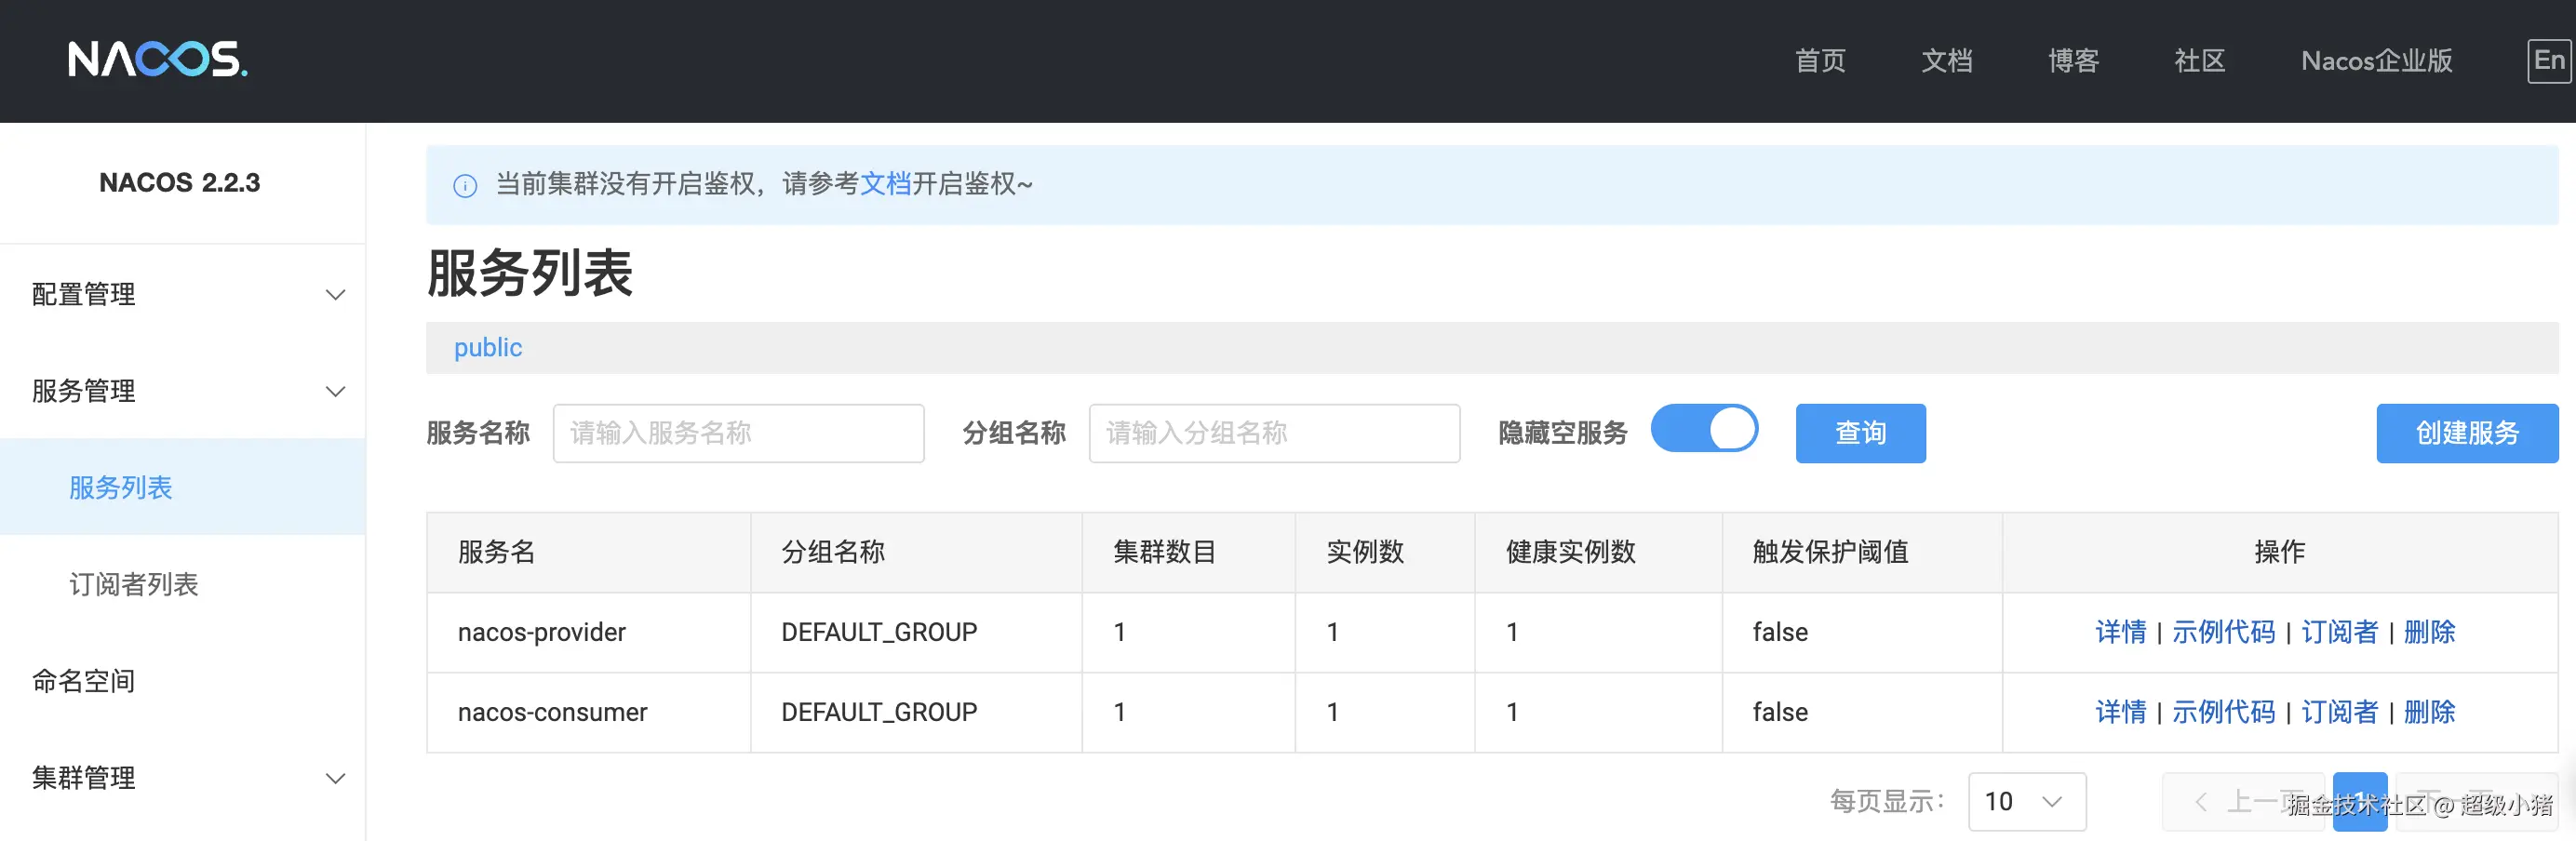Delete the nacos-consumer service

pyautogui.click(x=2429, y=712)
